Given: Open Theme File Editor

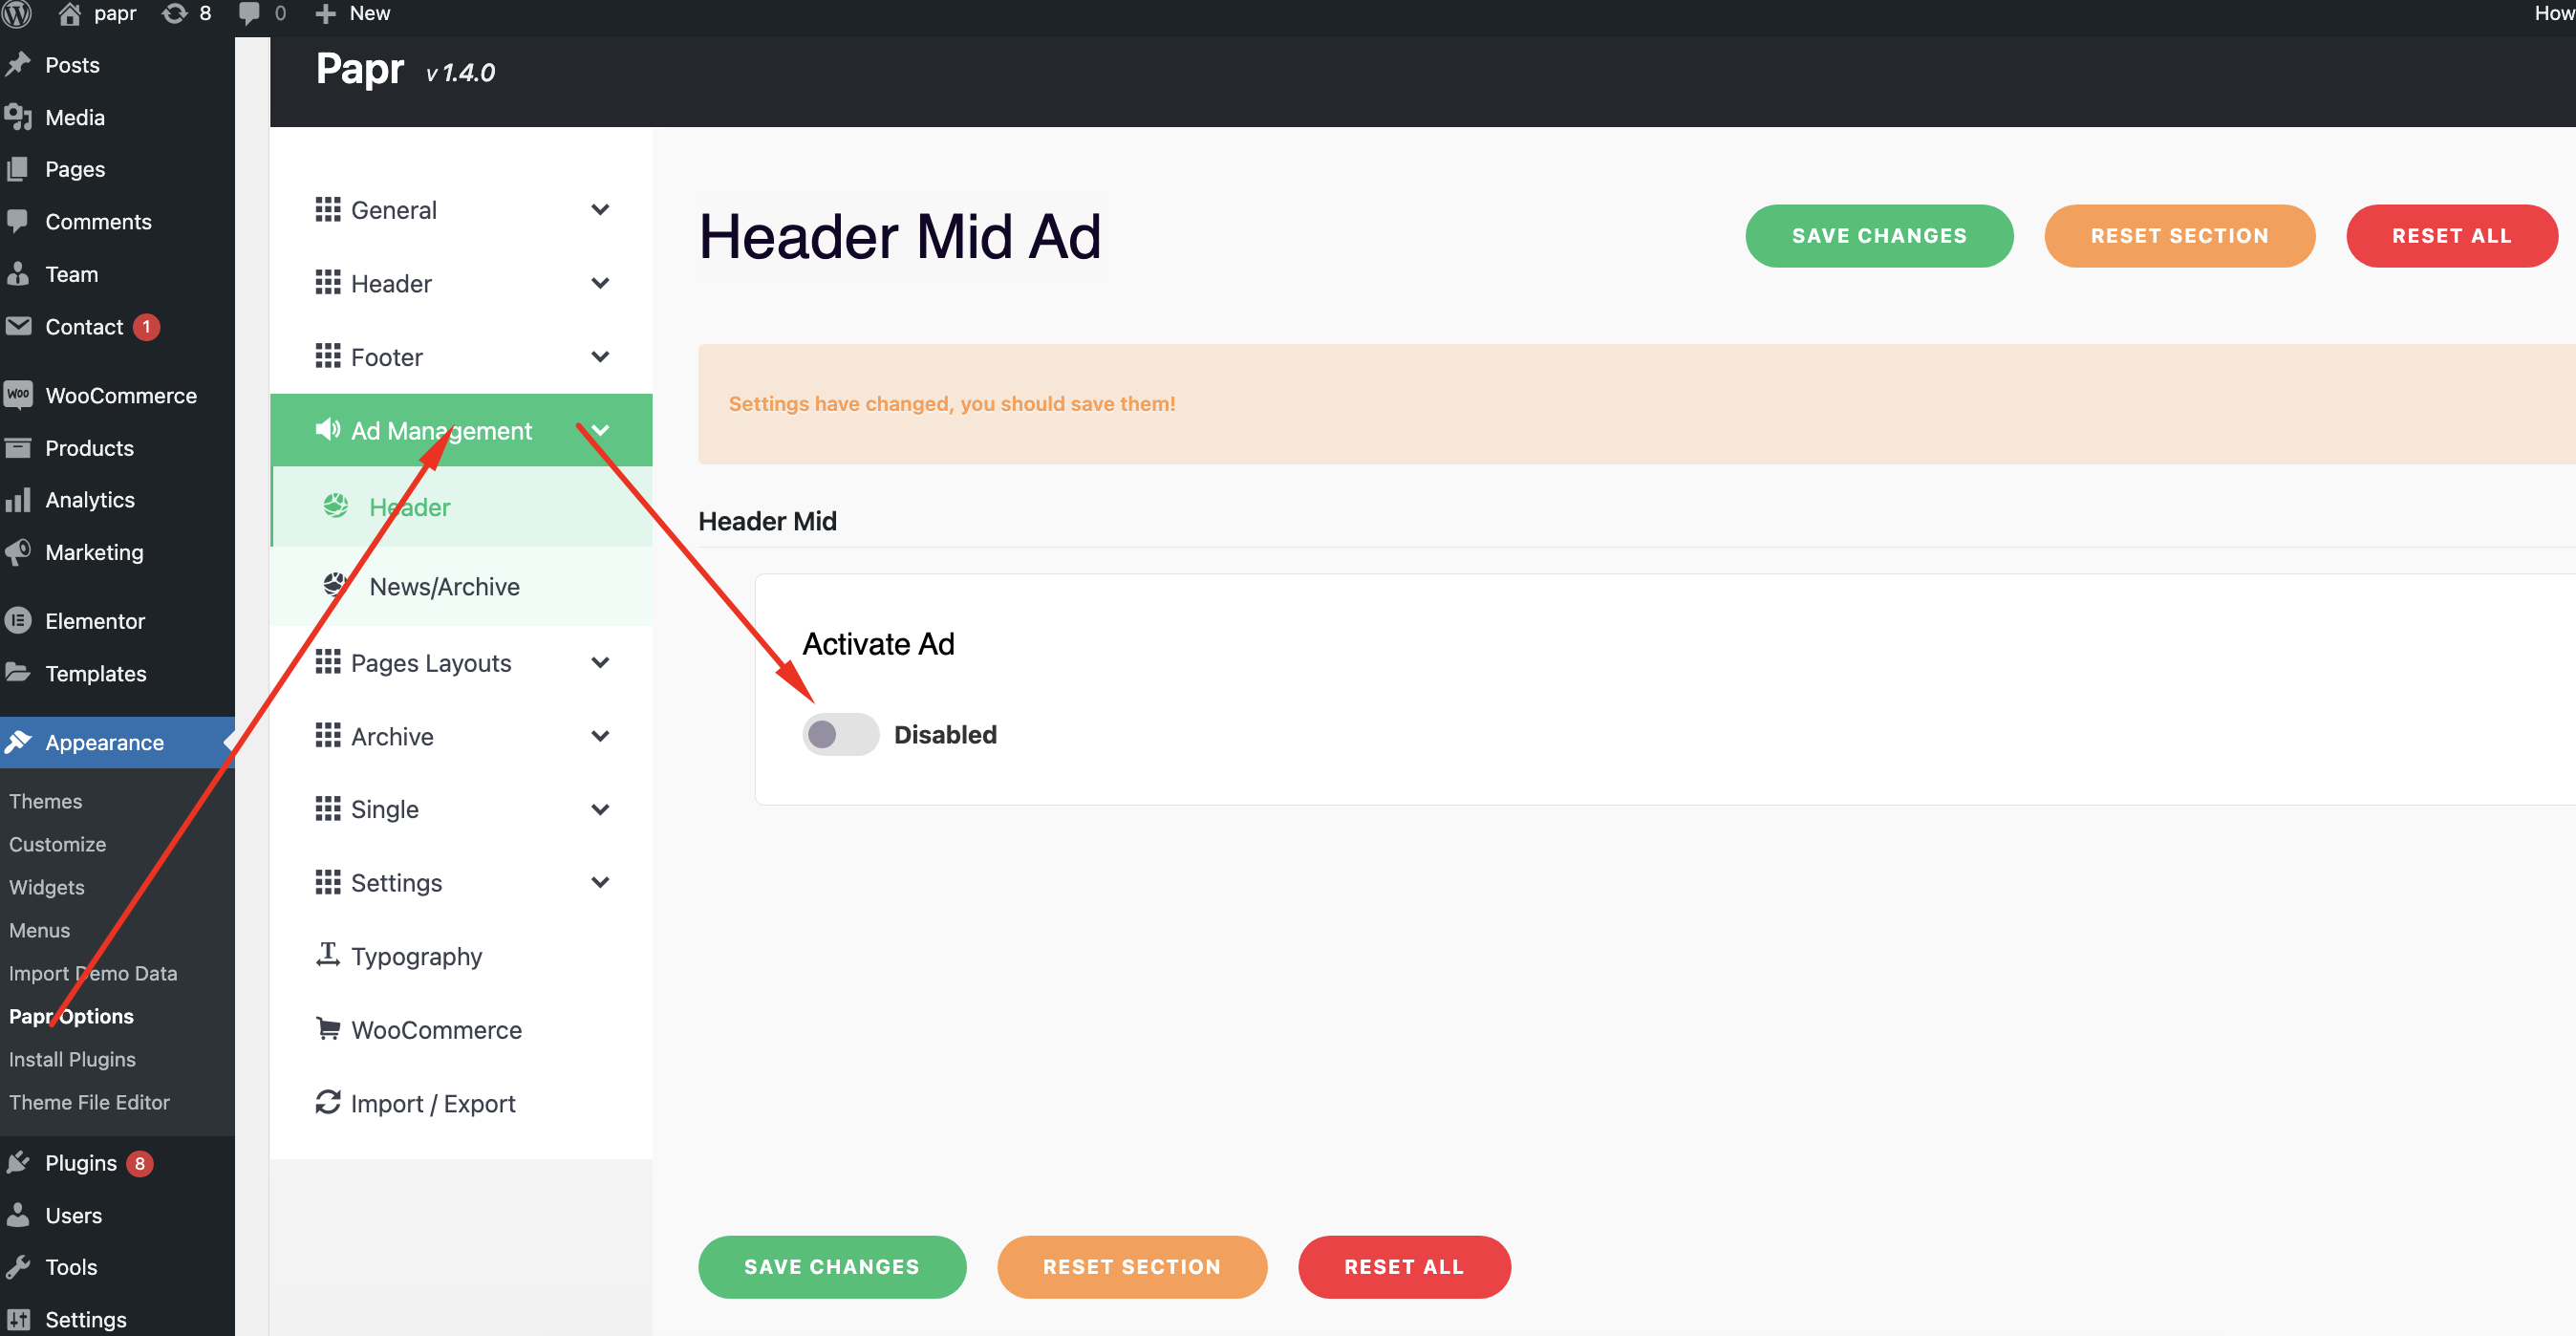Looking at the screenshot, I should (x=89, y=1102).
